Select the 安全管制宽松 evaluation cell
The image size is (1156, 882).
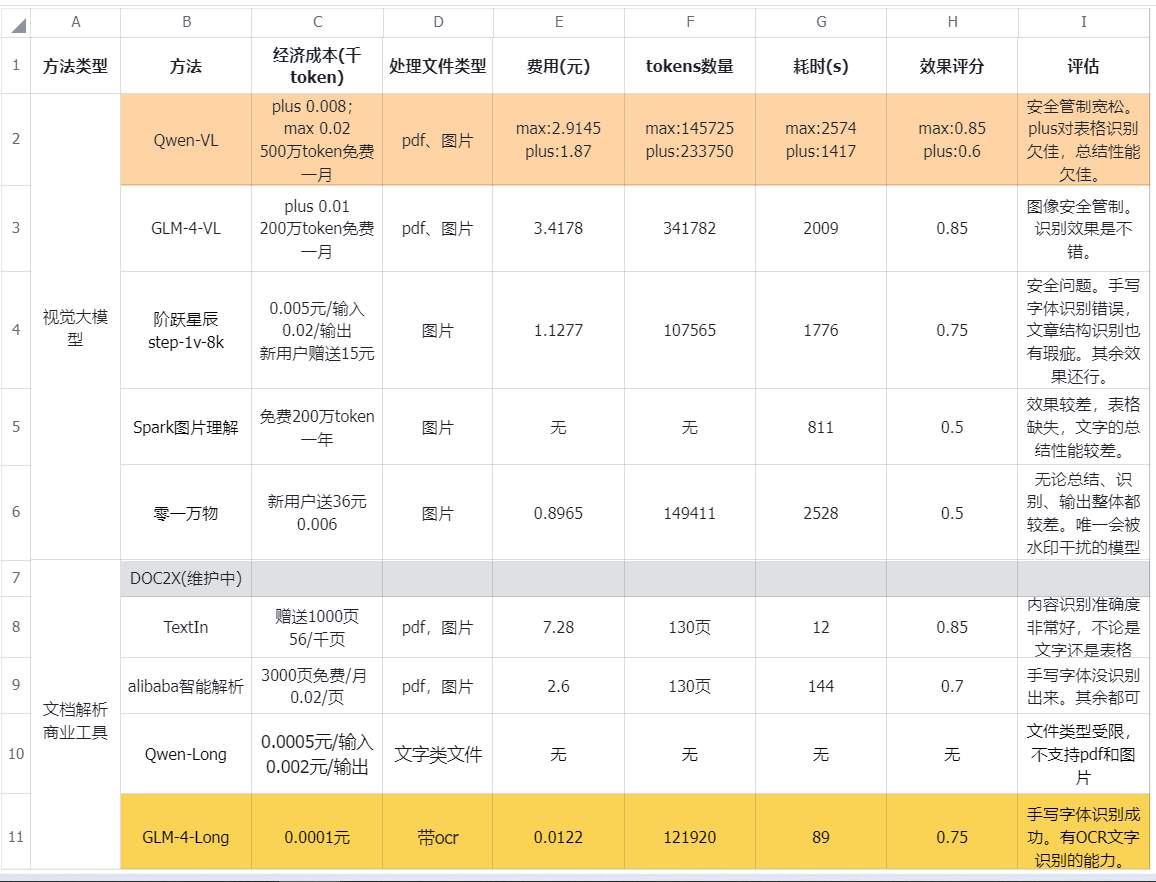pos(1083,139)
